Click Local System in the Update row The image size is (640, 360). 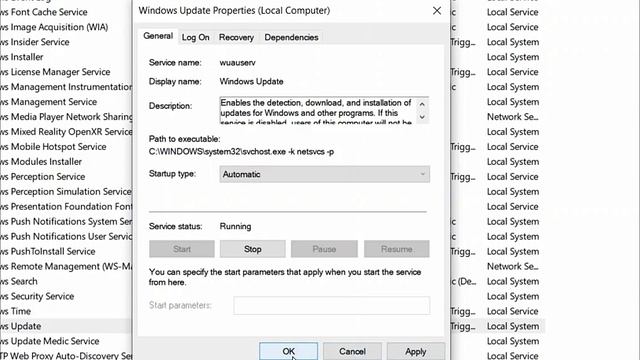[x=513, y=327]
